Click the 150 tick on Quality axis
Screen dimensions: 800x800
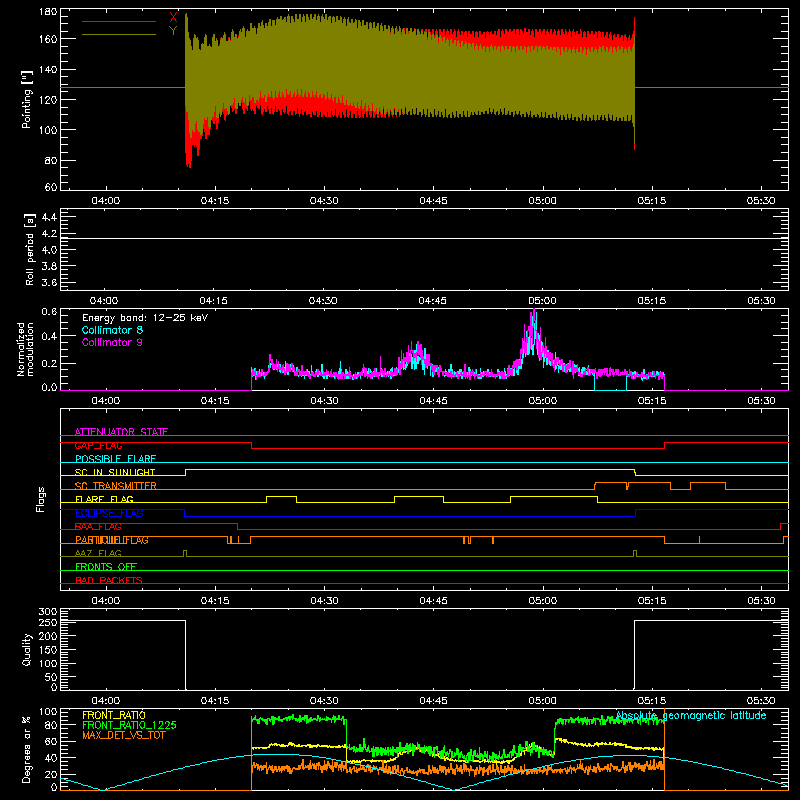click(48, 650)
